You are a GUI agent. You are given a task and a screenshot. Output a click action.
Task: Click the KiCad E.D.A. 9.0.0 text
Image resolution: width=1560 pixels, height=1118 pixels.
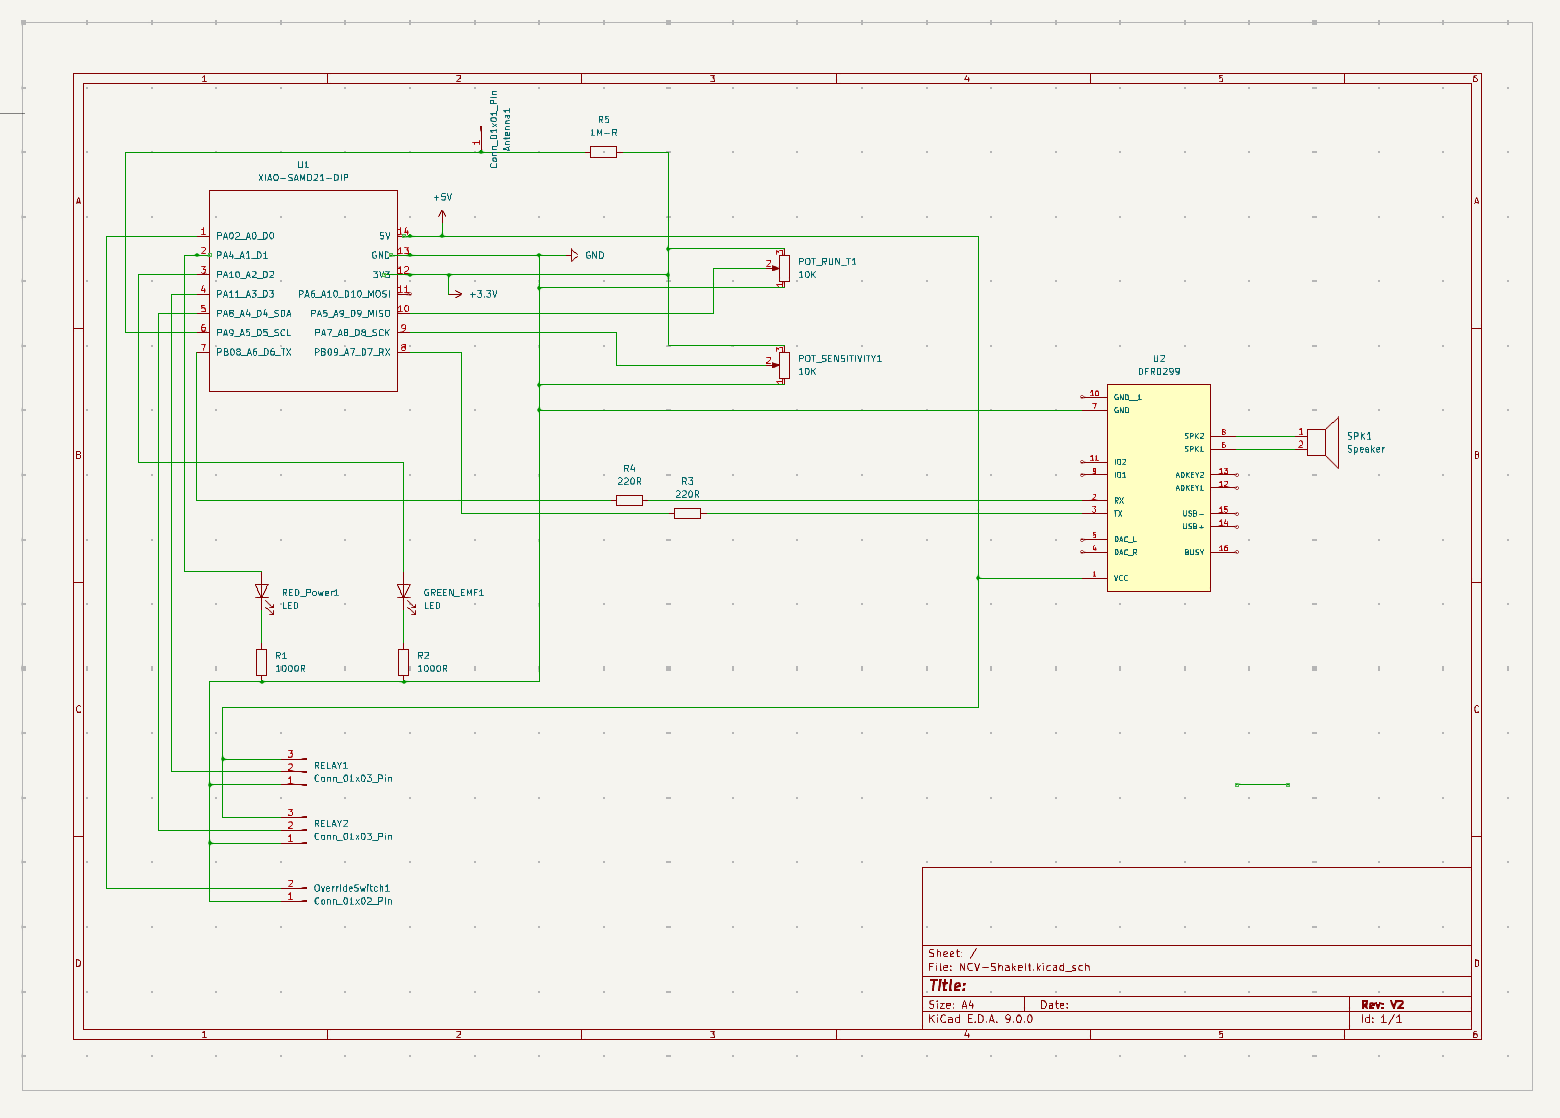click(x=980, y=1019)
